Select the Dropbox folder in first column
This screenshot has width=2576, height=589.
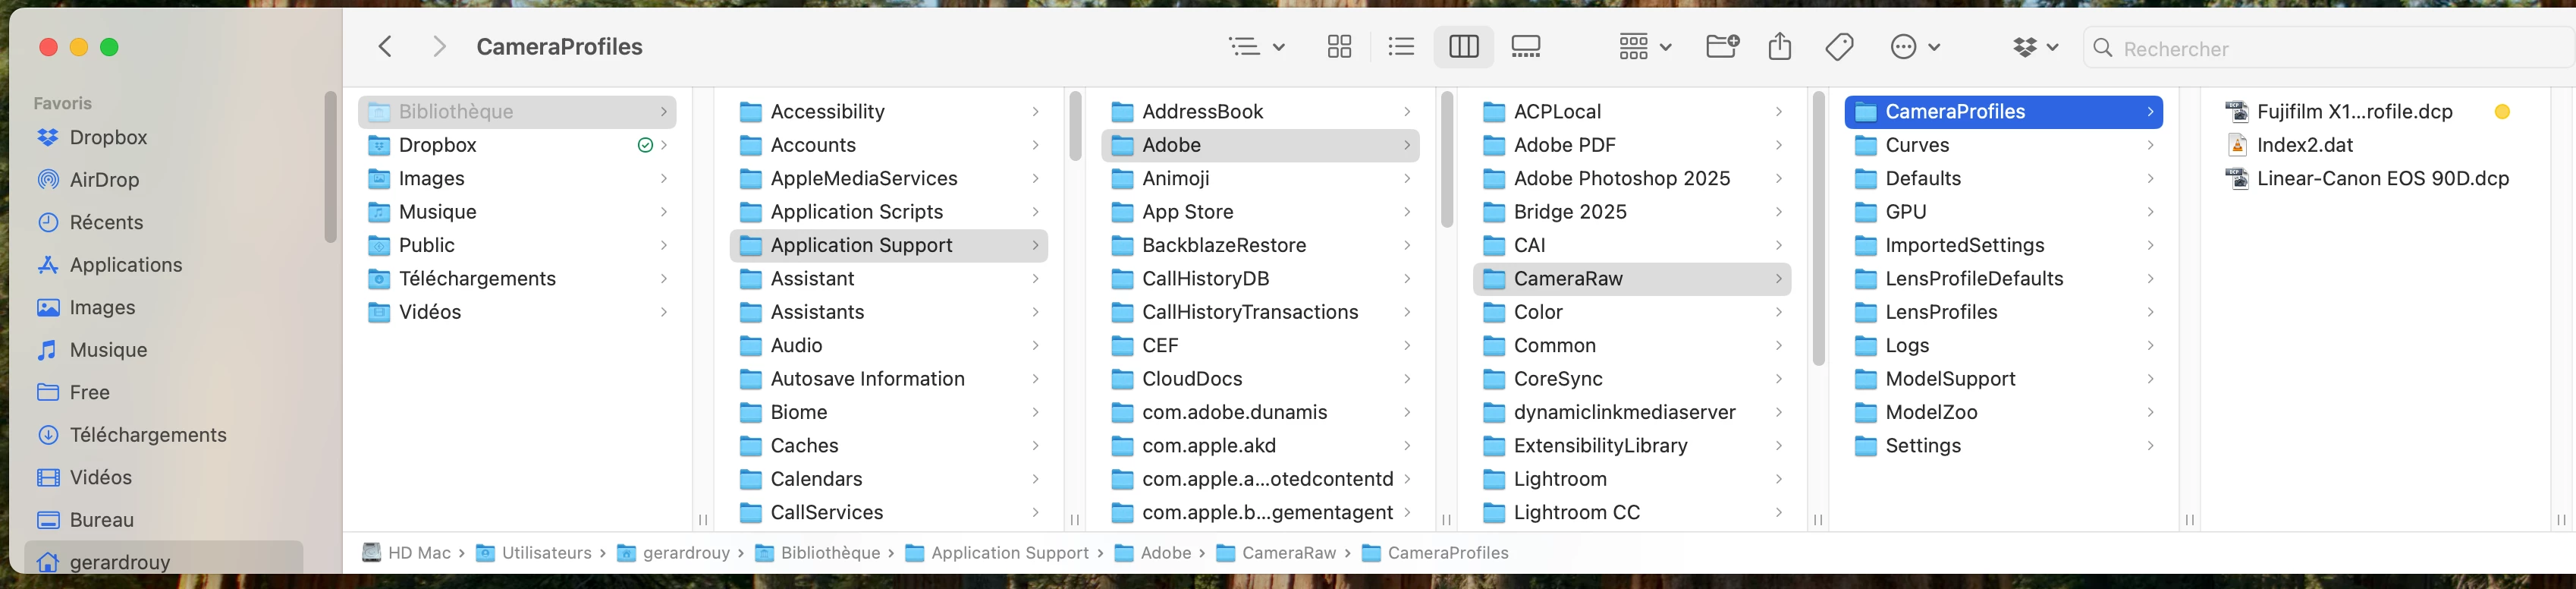(x=517, y=145)
